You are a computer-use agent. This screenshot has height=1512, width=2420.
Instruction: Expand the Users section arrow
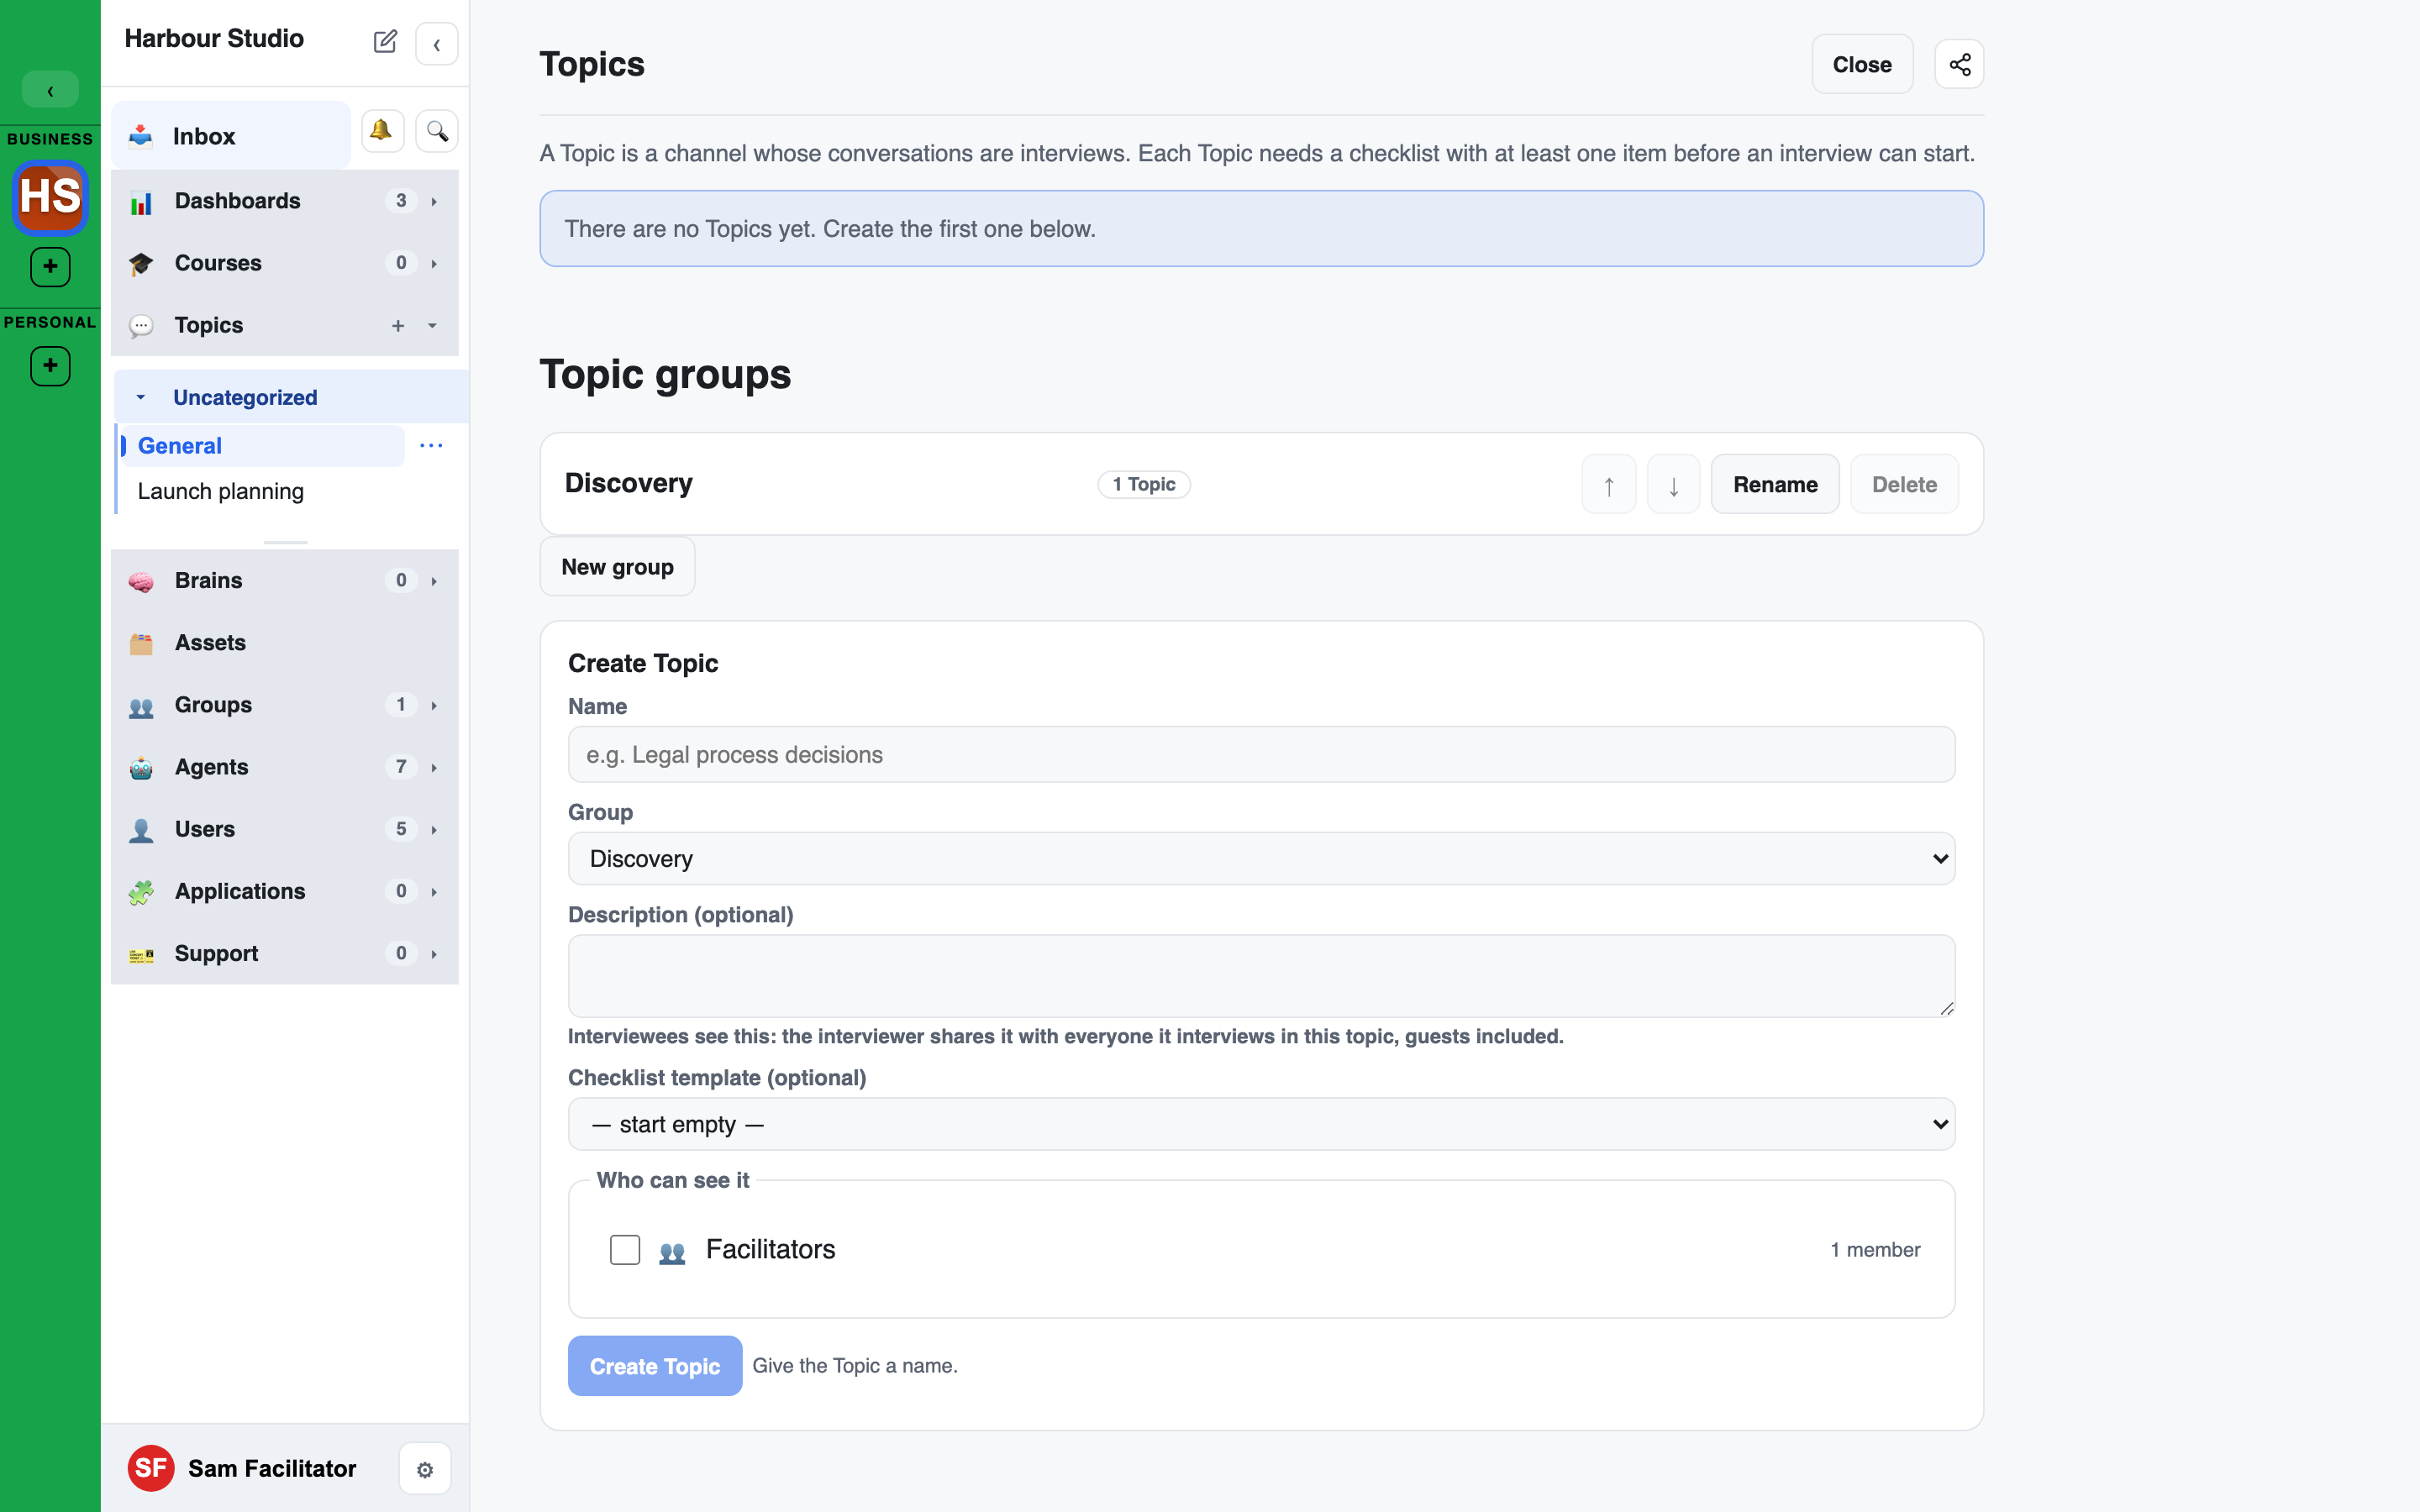434,830
